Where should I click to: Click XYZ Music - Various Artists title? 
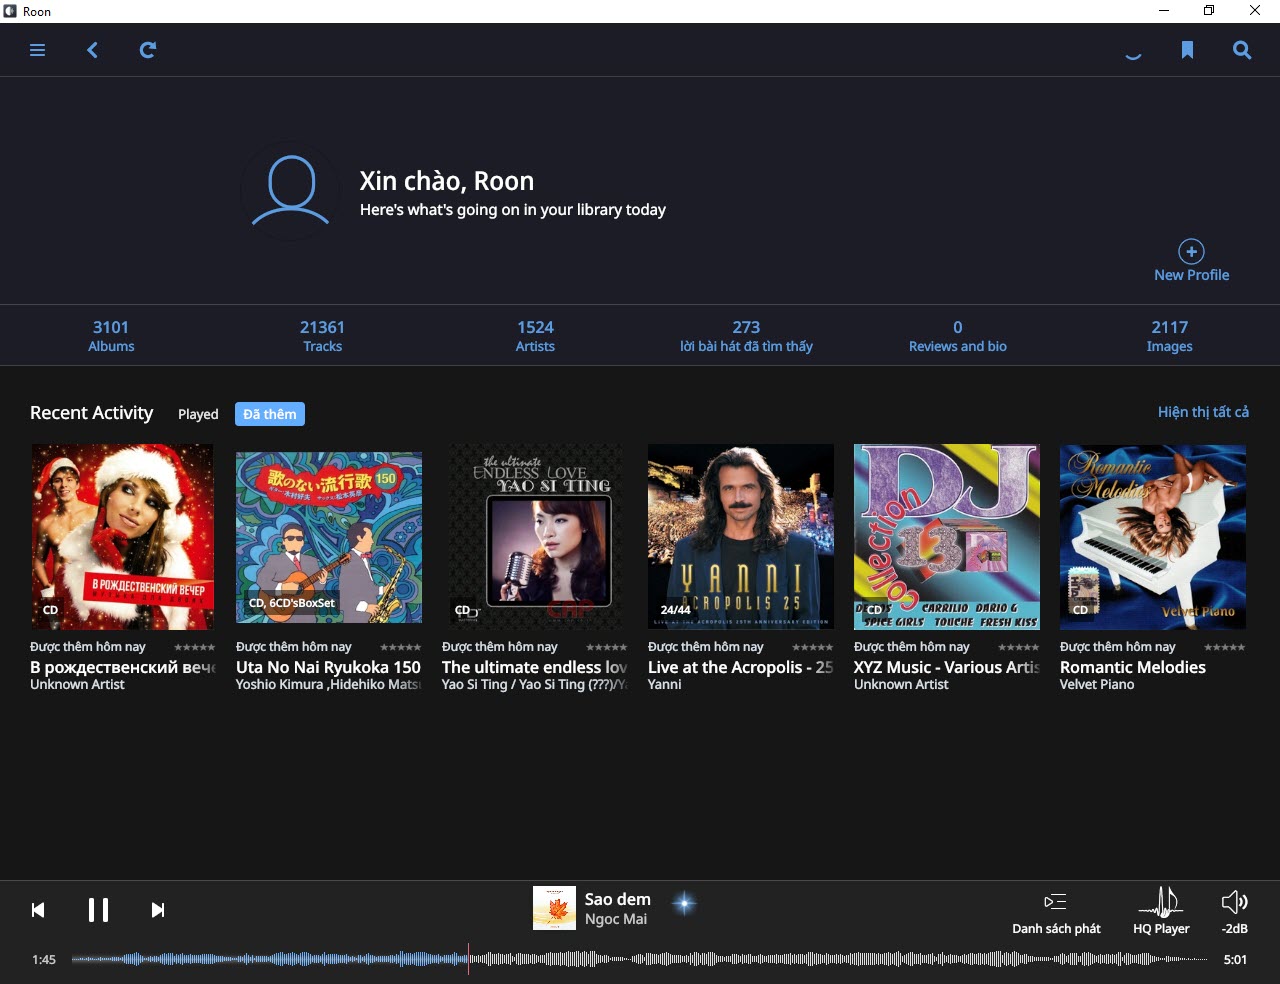coord(947,667)
